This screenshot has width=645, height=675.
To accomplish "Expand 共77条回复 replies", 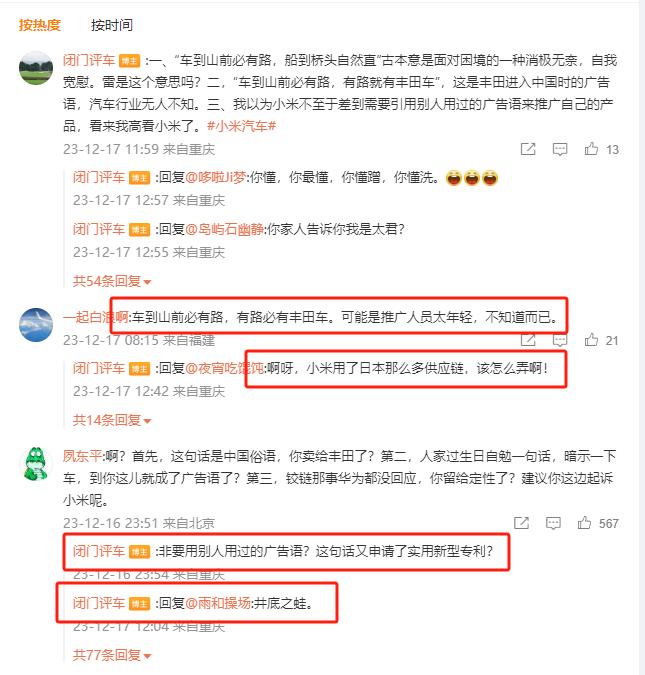I will pos(112,655).
